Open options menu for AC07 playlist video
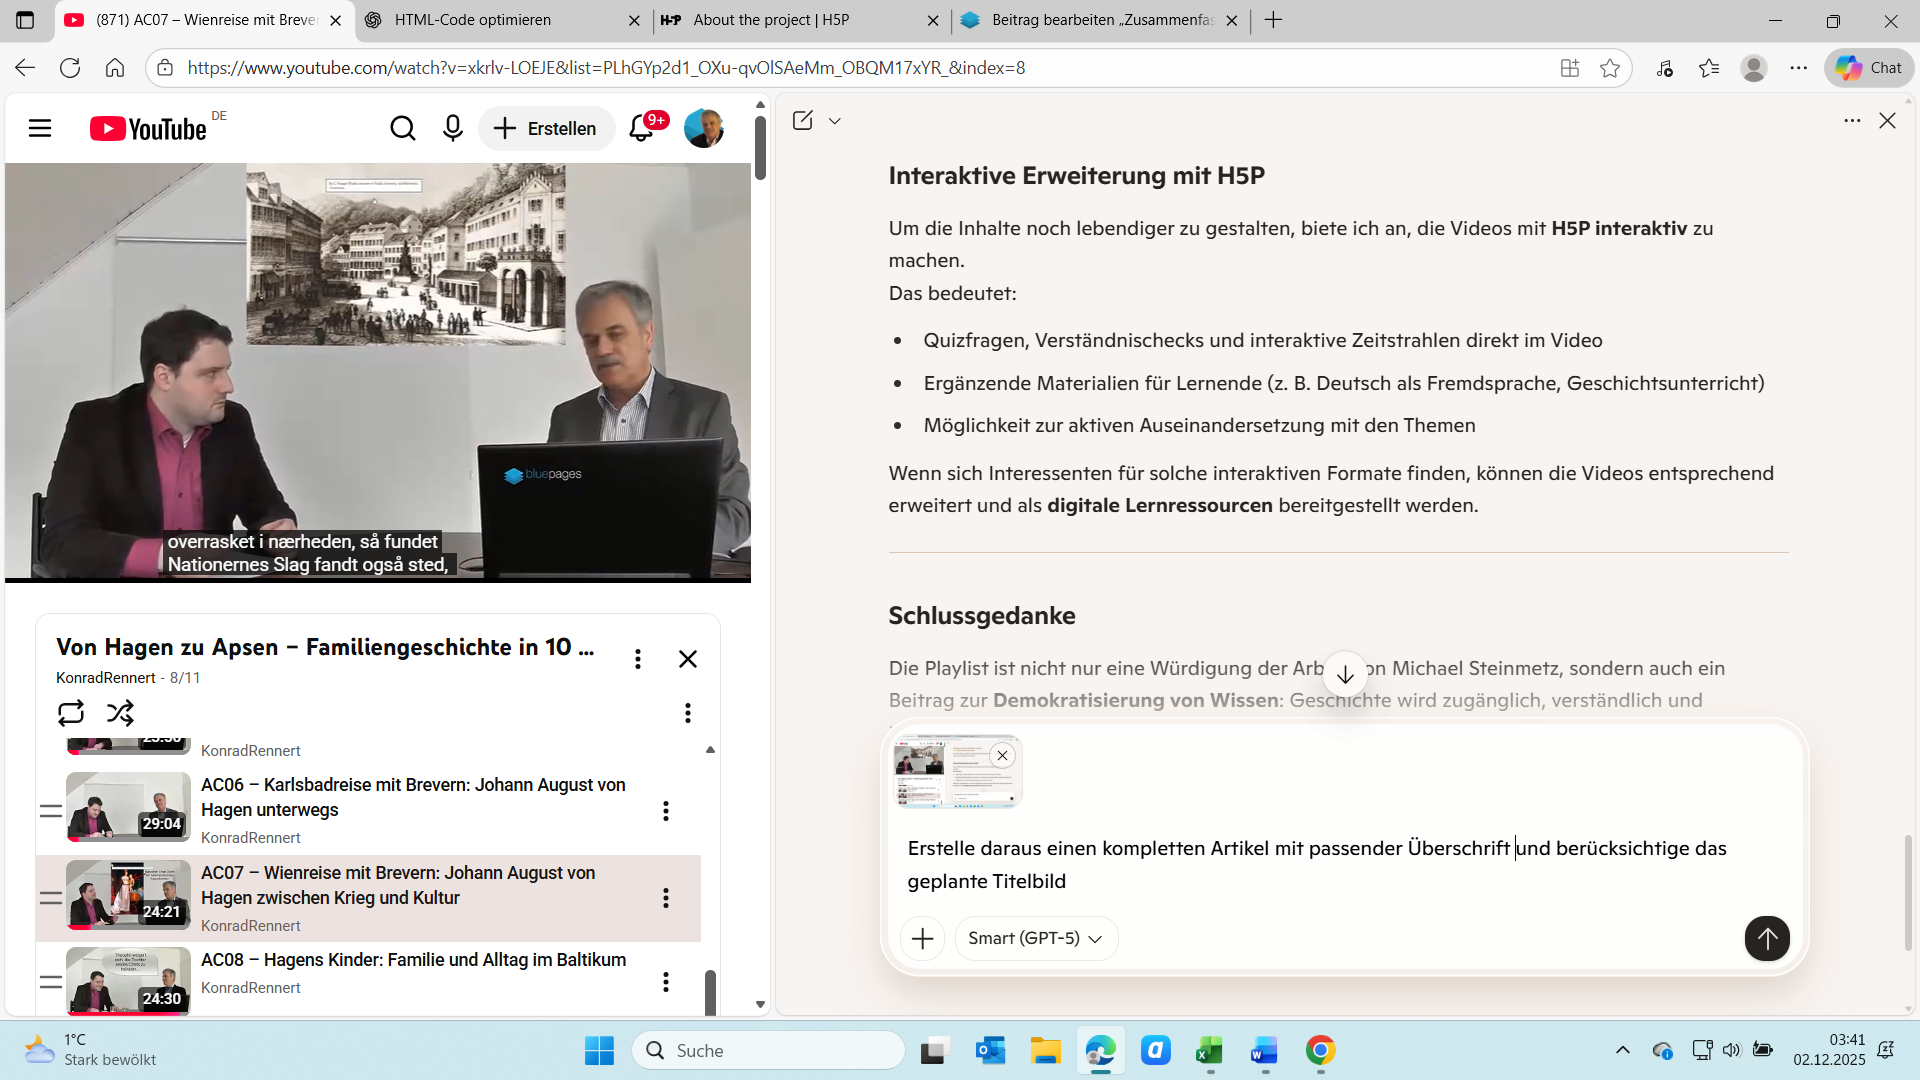 click(666, 898)
